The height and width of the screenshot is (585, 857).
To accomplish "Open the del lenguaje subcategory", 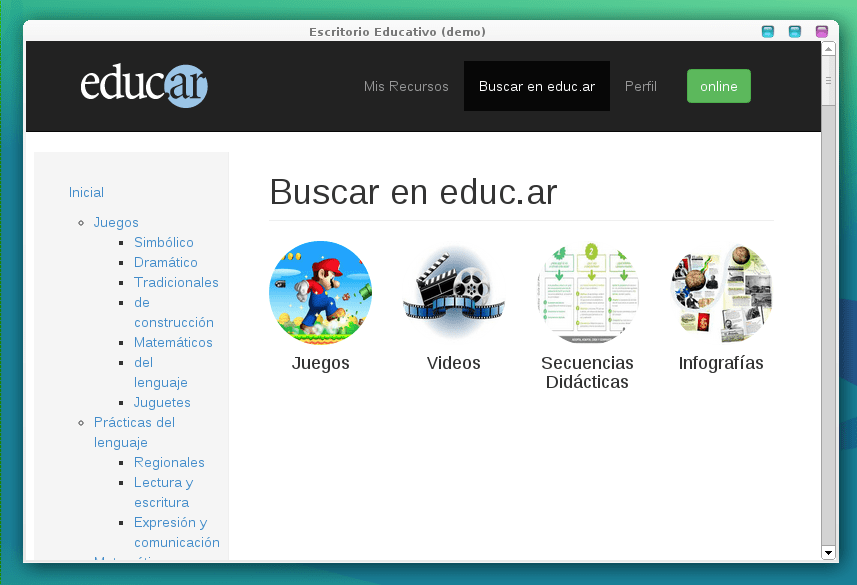I will pyautogui.click(x=161, y=372).
